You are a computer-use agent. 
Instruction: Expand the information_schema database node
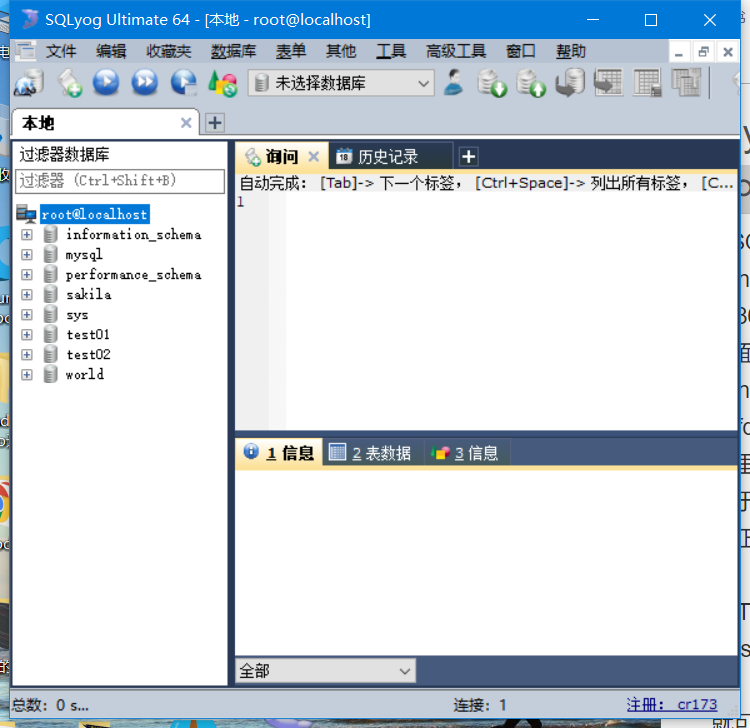pyautogui.click(x=27, y=234)
